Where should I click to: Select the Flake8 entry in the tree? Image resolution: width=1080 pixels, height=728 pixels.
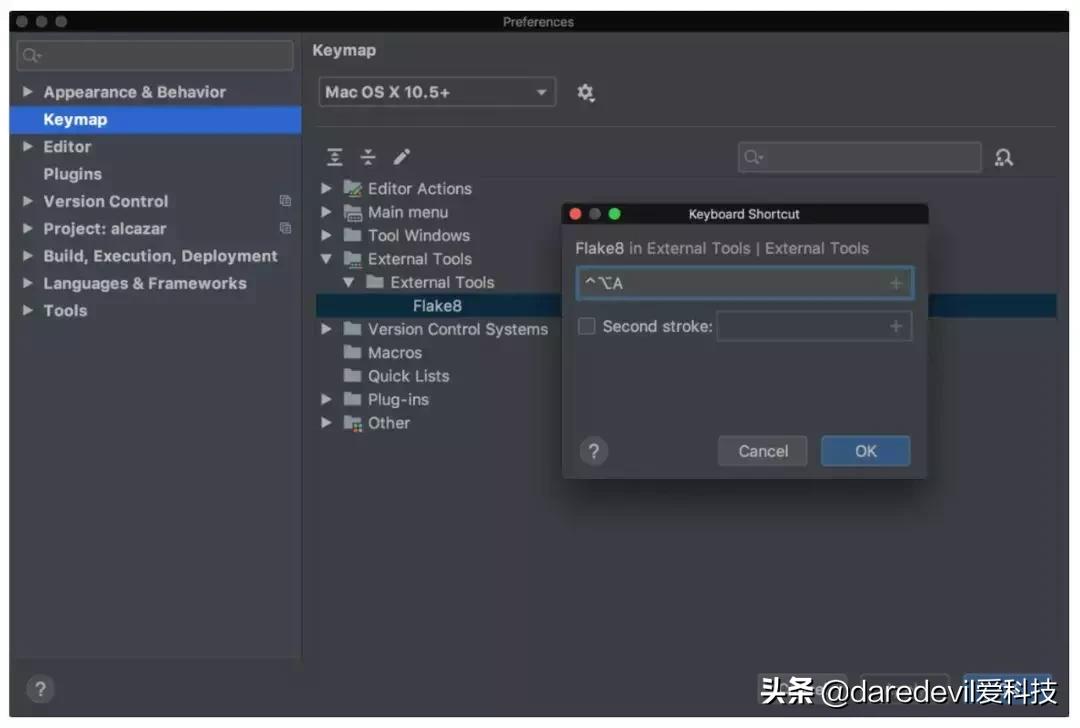point(437,305)
